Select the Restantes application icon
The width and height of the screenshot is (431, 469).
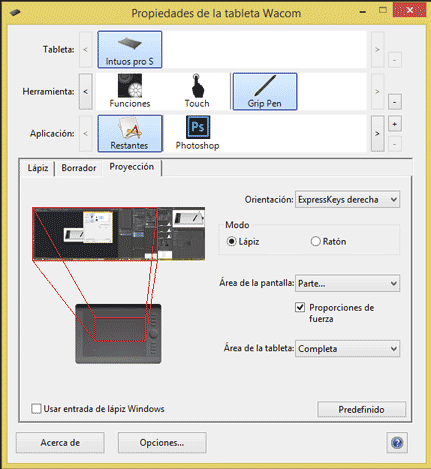coord(130,133)
